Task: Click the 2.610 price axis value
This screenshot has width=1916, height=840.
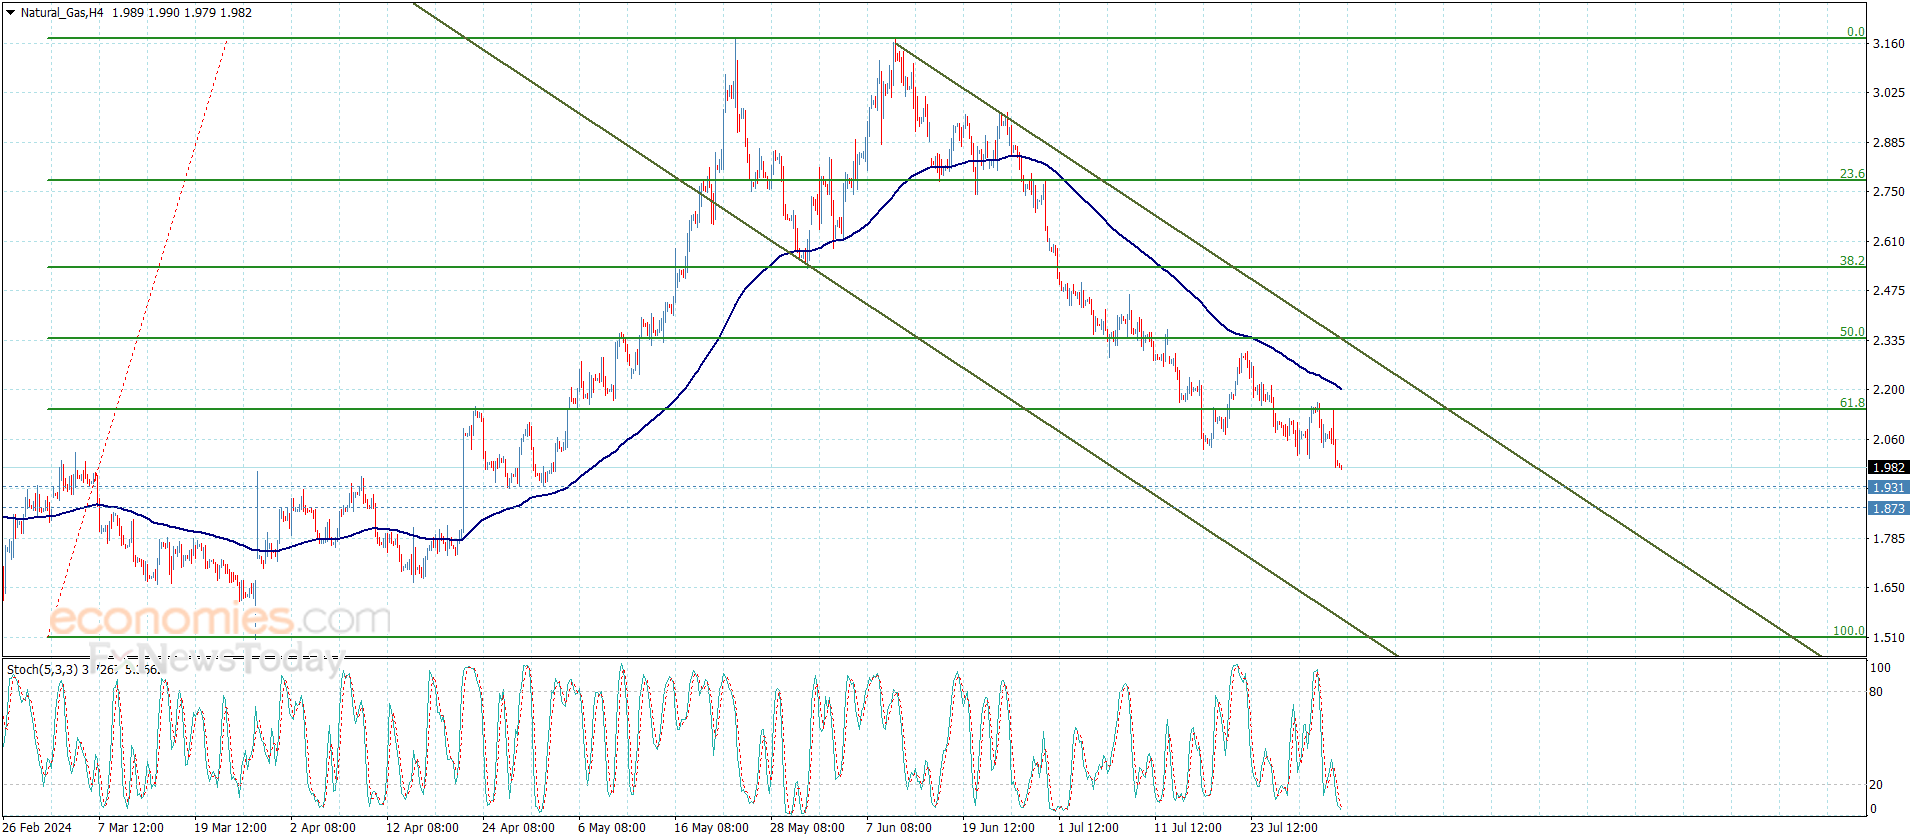Action: (x=1888, y=242)
